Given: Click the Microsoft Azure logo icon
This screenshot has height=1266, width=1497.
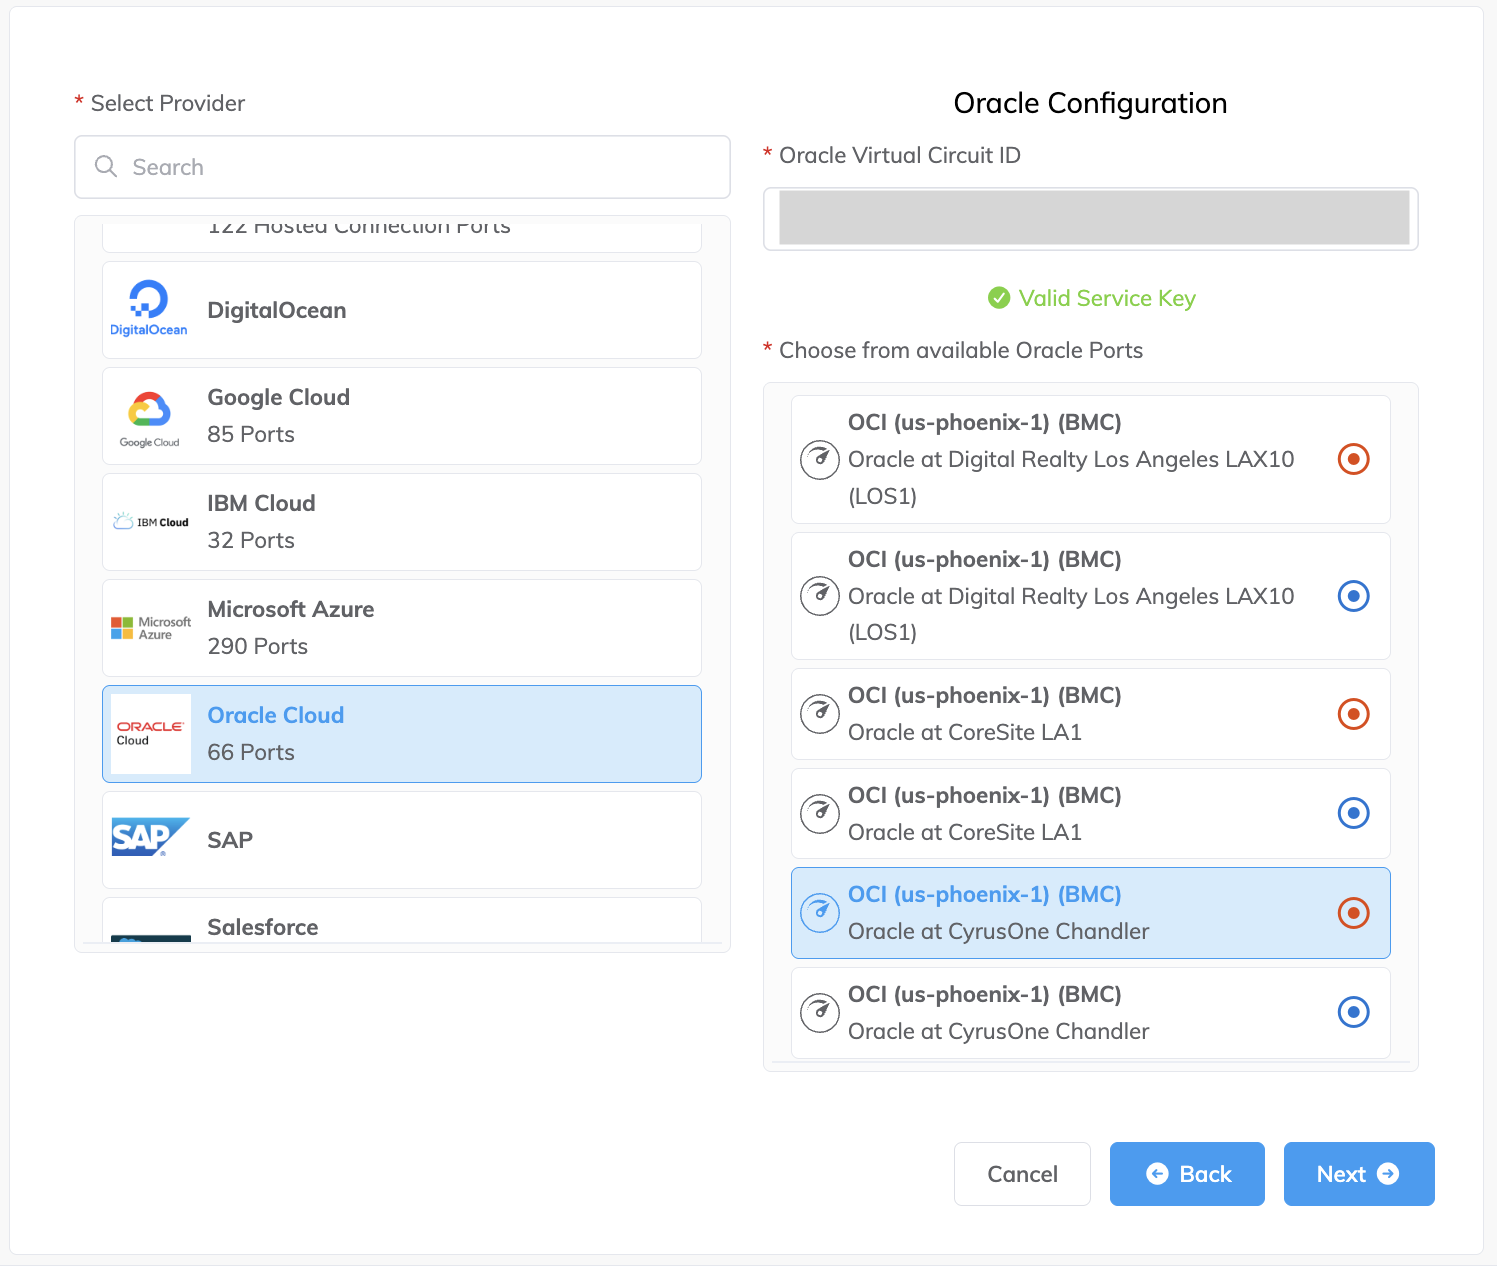Looking at the screenshot, I should point(150,627).
